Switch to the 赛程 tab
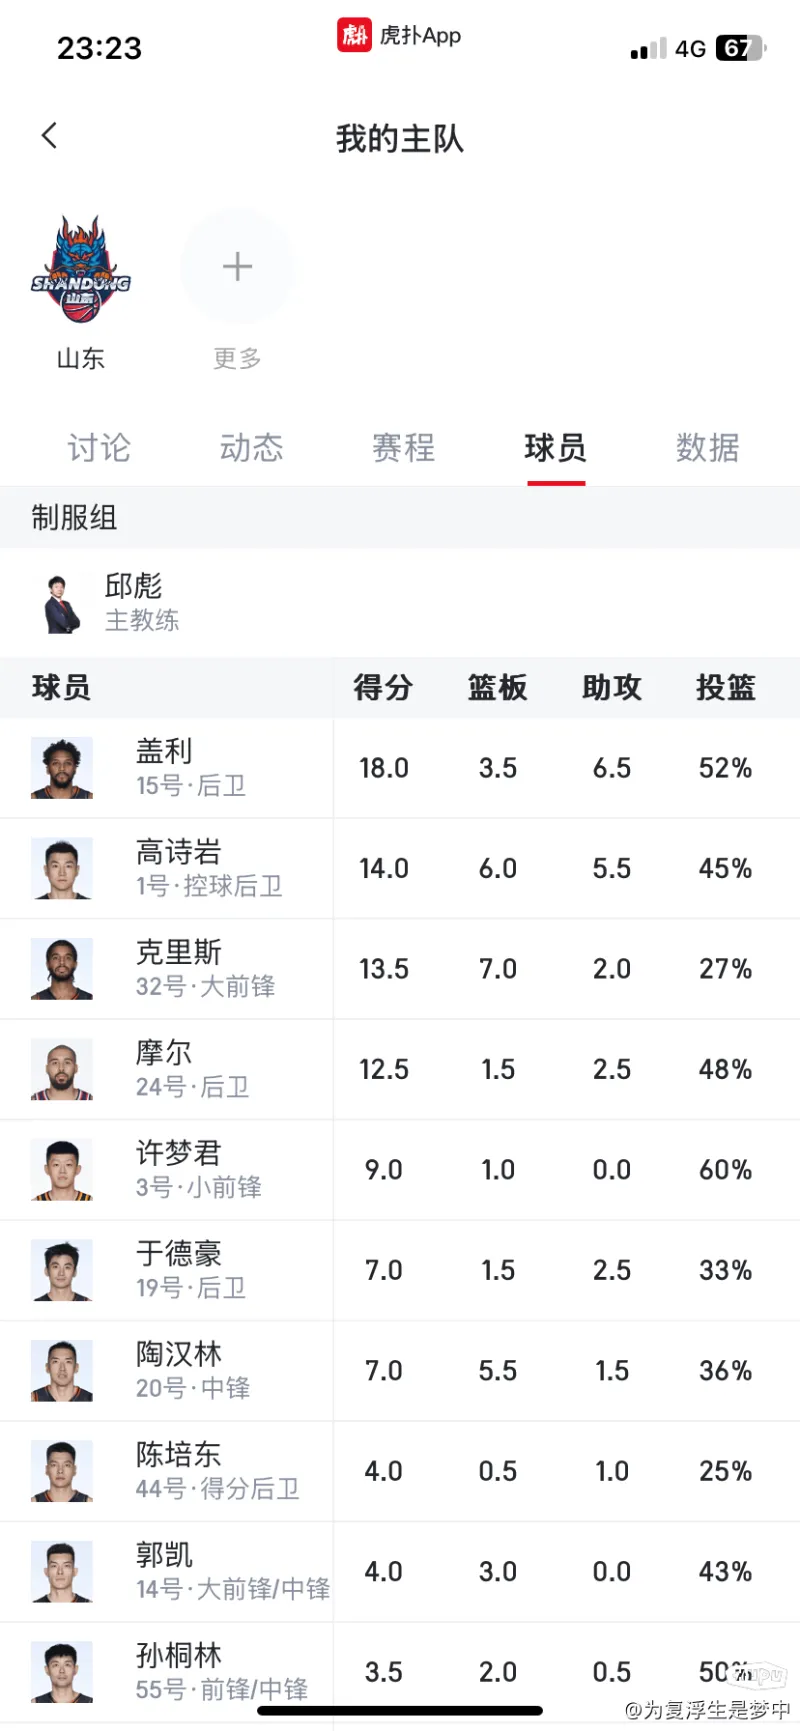Viewport: 800px width, 1731px height. pyautogui.click(x=403, y=448)
